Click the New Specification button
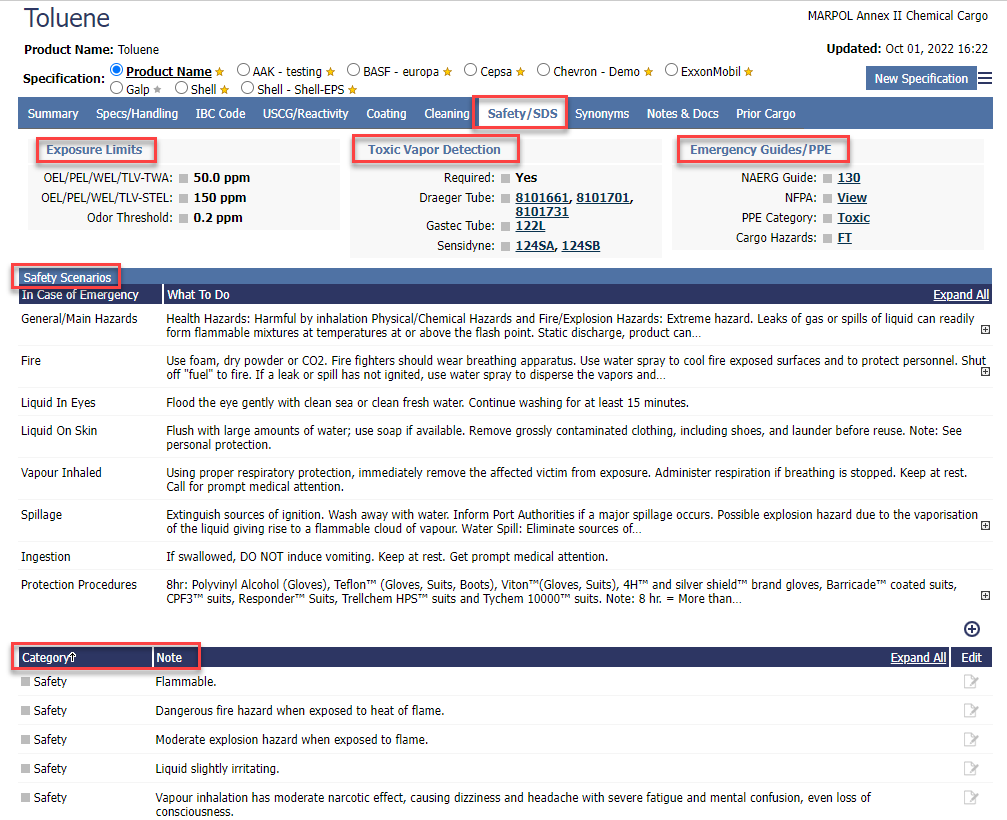Viewport: 1007px width, 820px height. coord(920,79)
